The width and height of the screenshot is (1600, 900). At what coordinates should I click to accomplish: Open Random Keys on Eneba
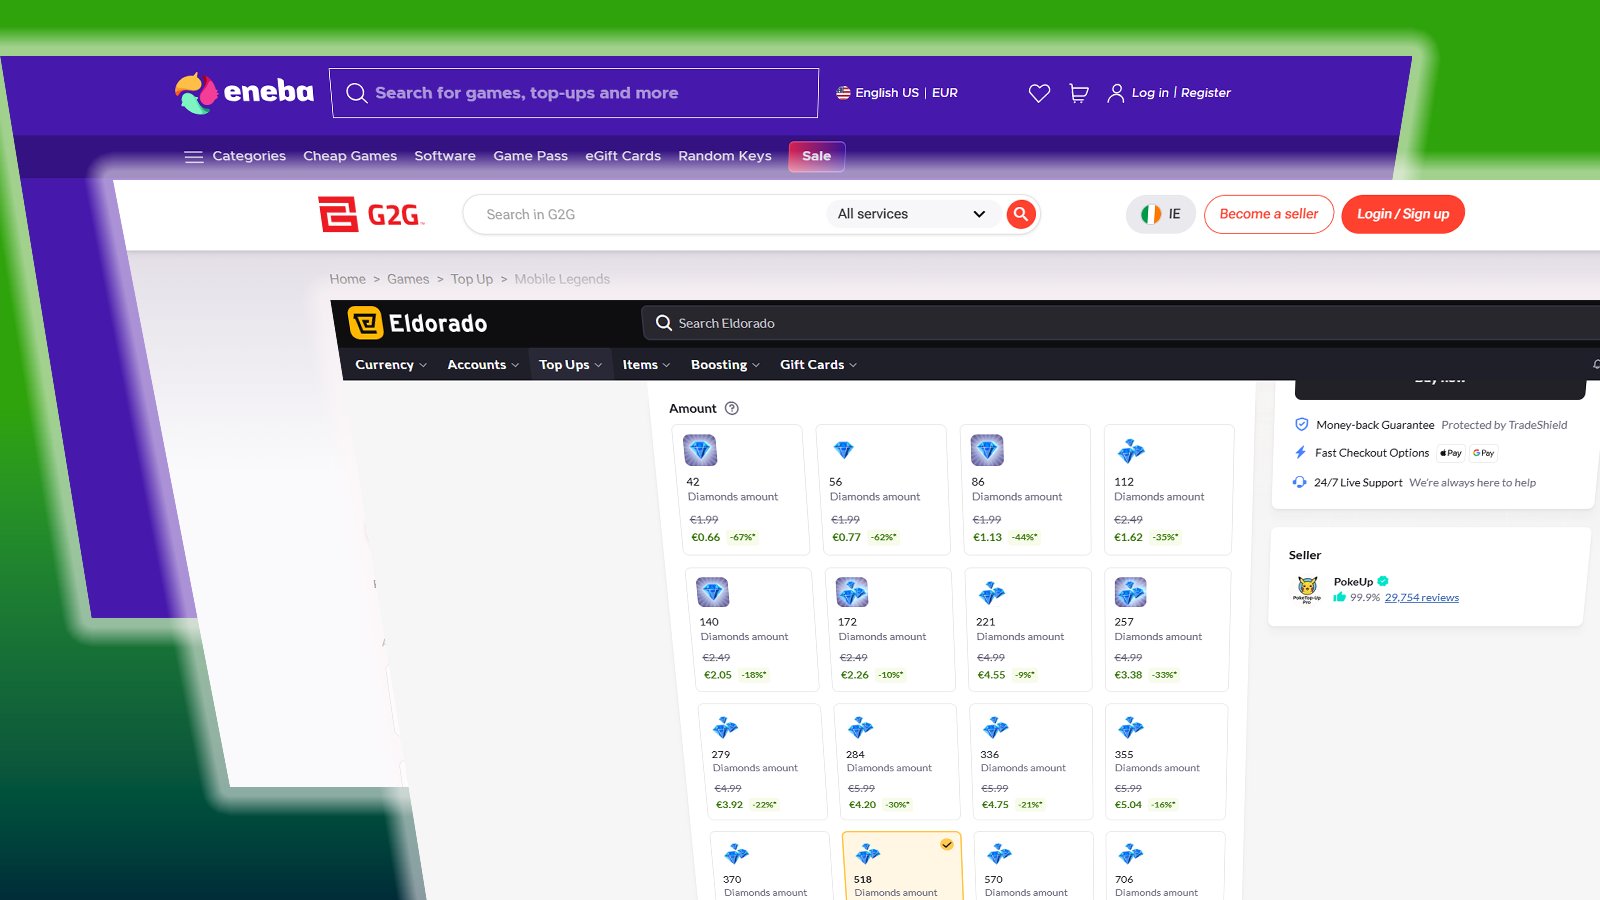click(x=725, y=156)
